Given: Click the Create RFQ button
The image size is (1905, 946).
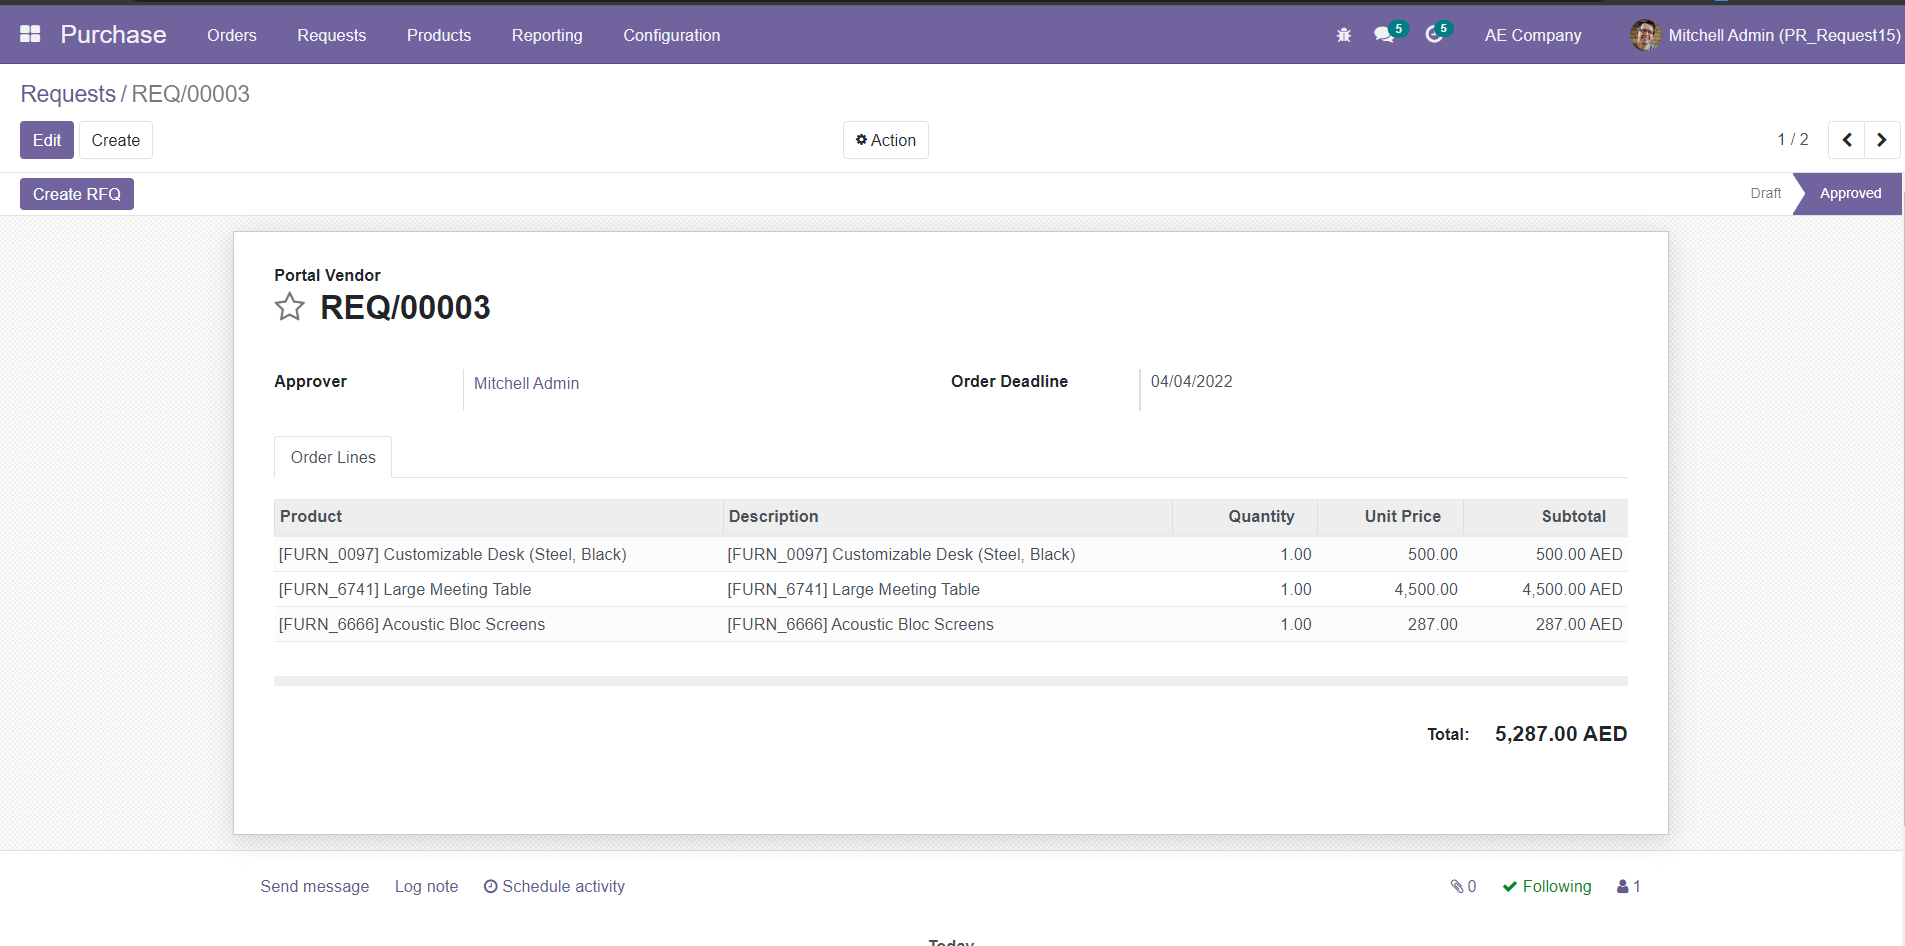Looking at the screenshot, I should point(77,194).
